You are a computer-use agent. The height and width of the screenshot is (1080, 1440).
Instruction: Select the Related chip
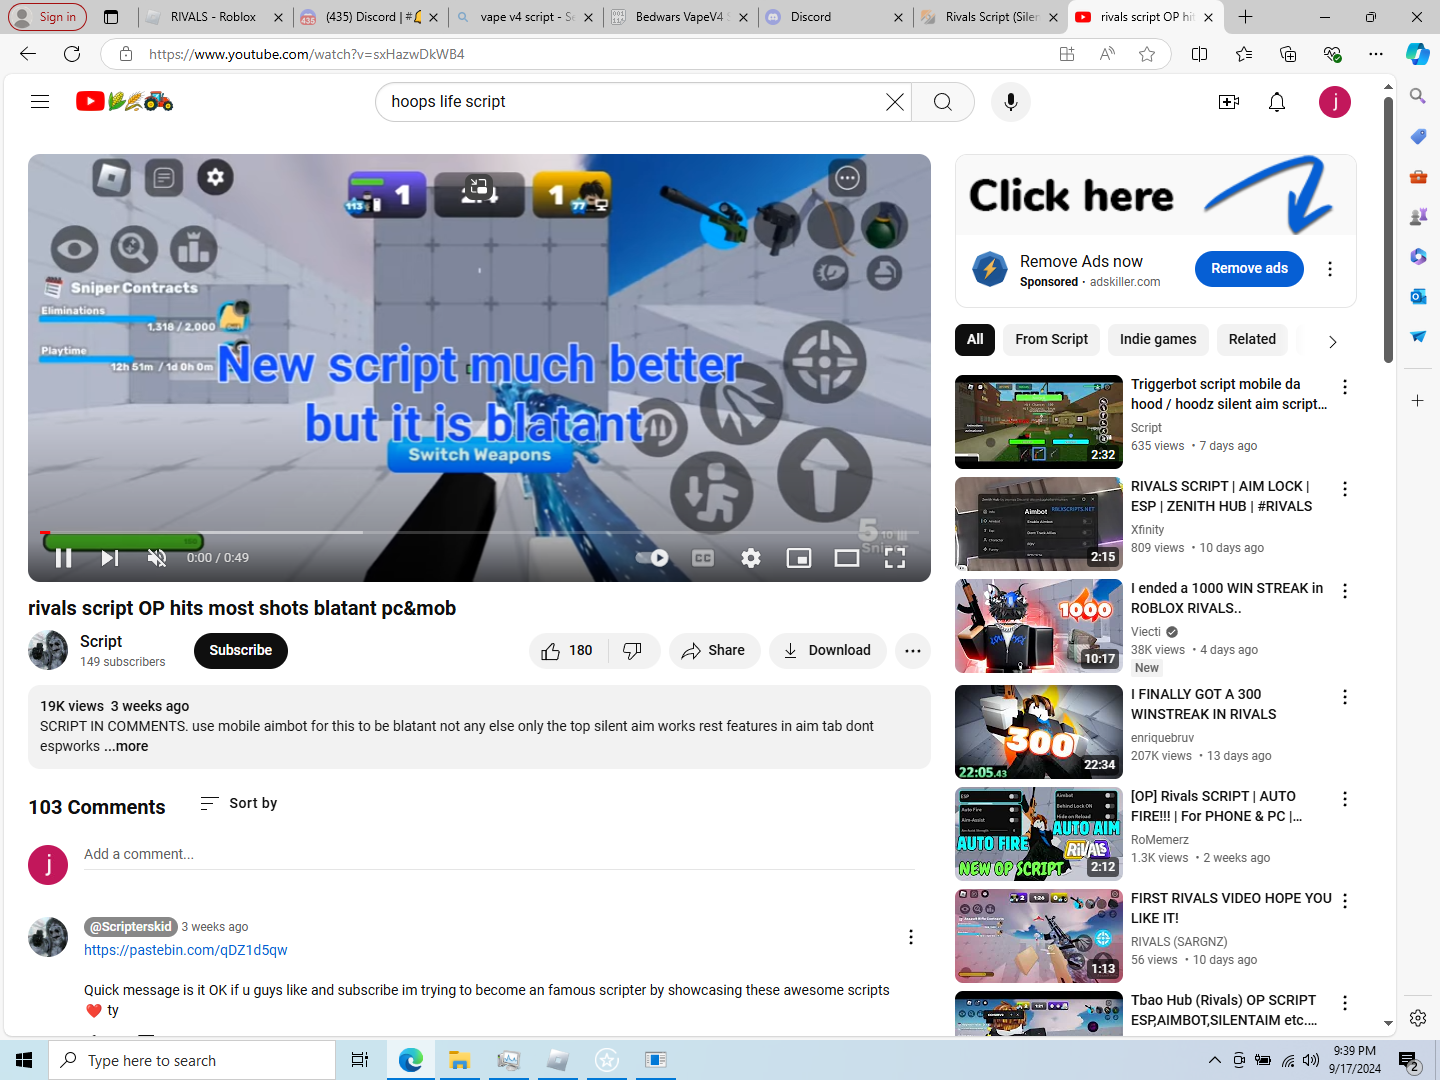click(x=1252, y=340)
